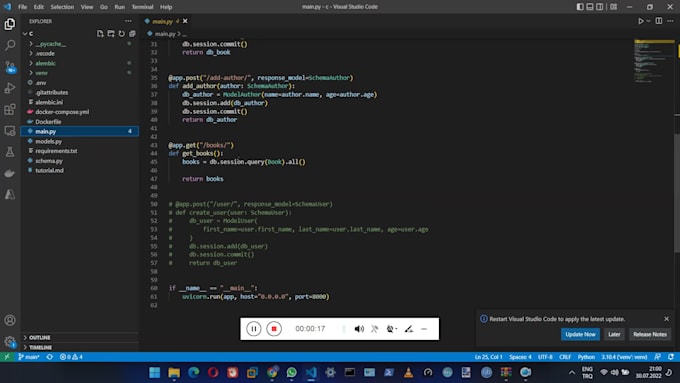
Task: Open the Run and Debug view
Action: click(10, 88)
